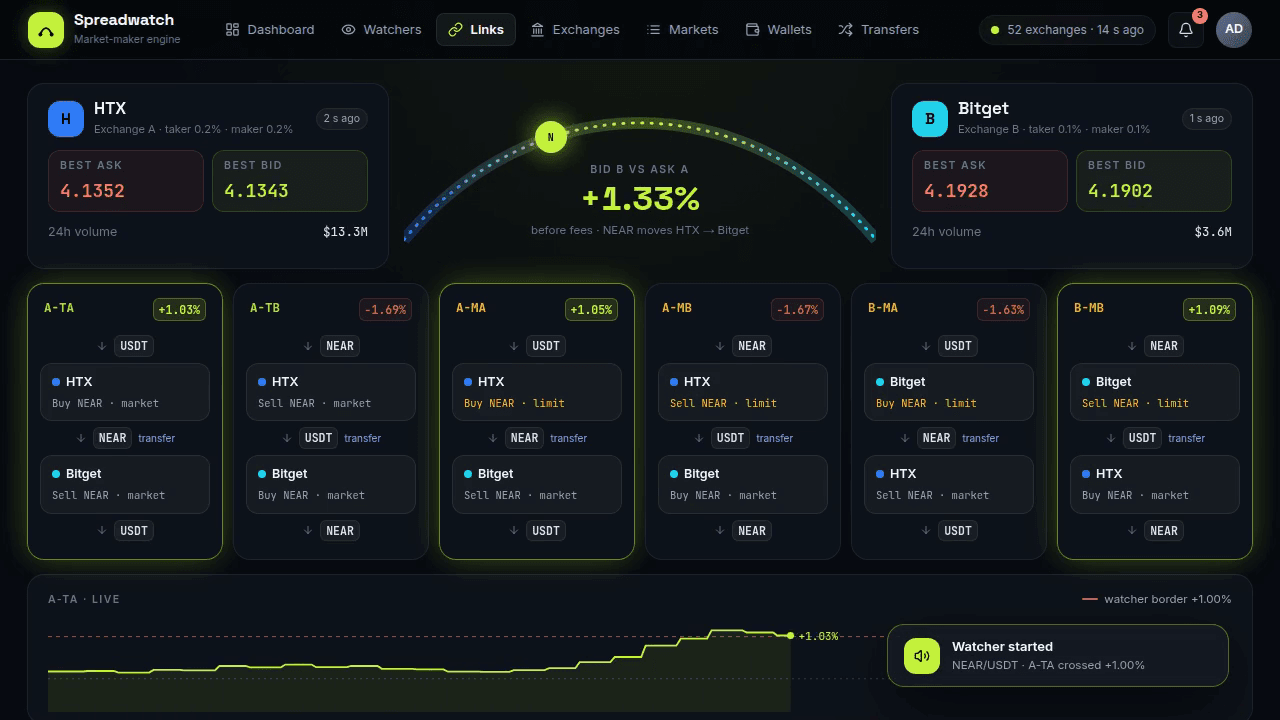
Task: Click the $3.6M 24h volume value
Action: click(x=1213, y=232)
